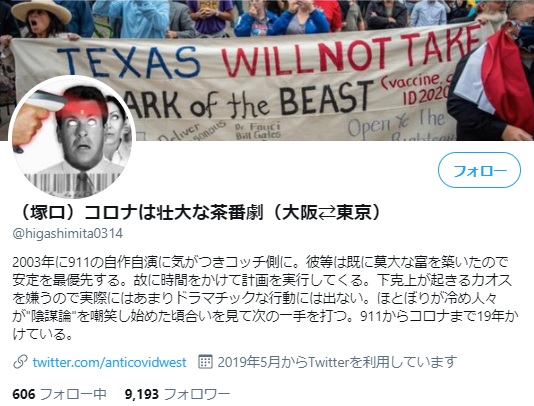Click the calendar icon near join date
Screen dimensions: 534x406
pos(205,361)
